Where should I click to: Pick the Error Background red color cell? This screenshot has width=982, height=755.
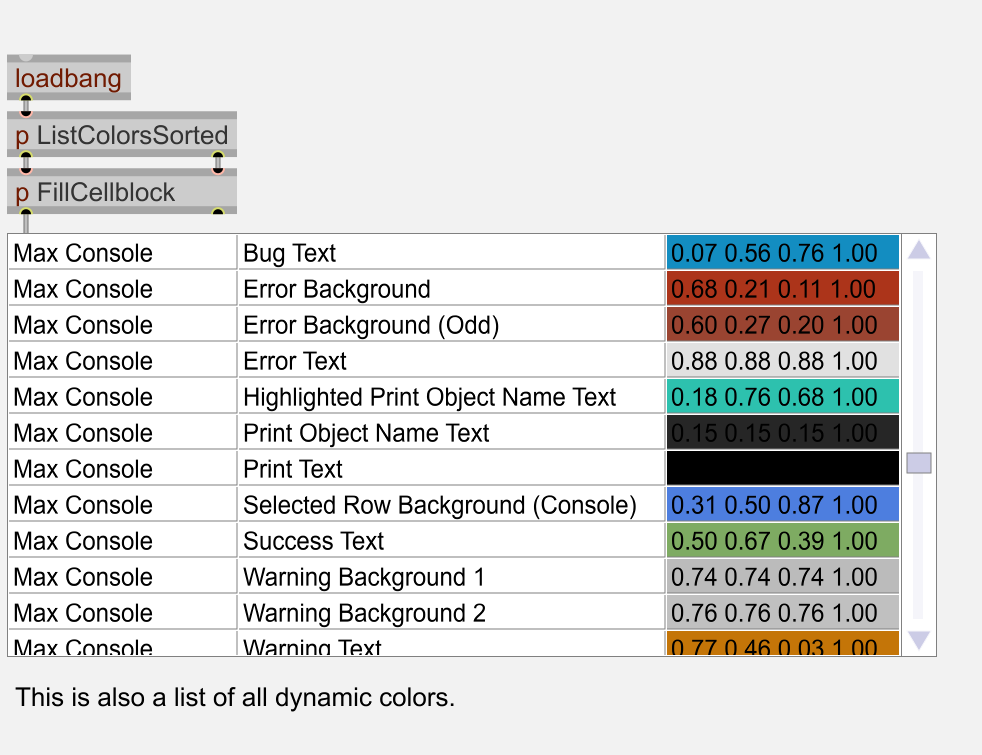pyautogui.click(x=783, y=289)
